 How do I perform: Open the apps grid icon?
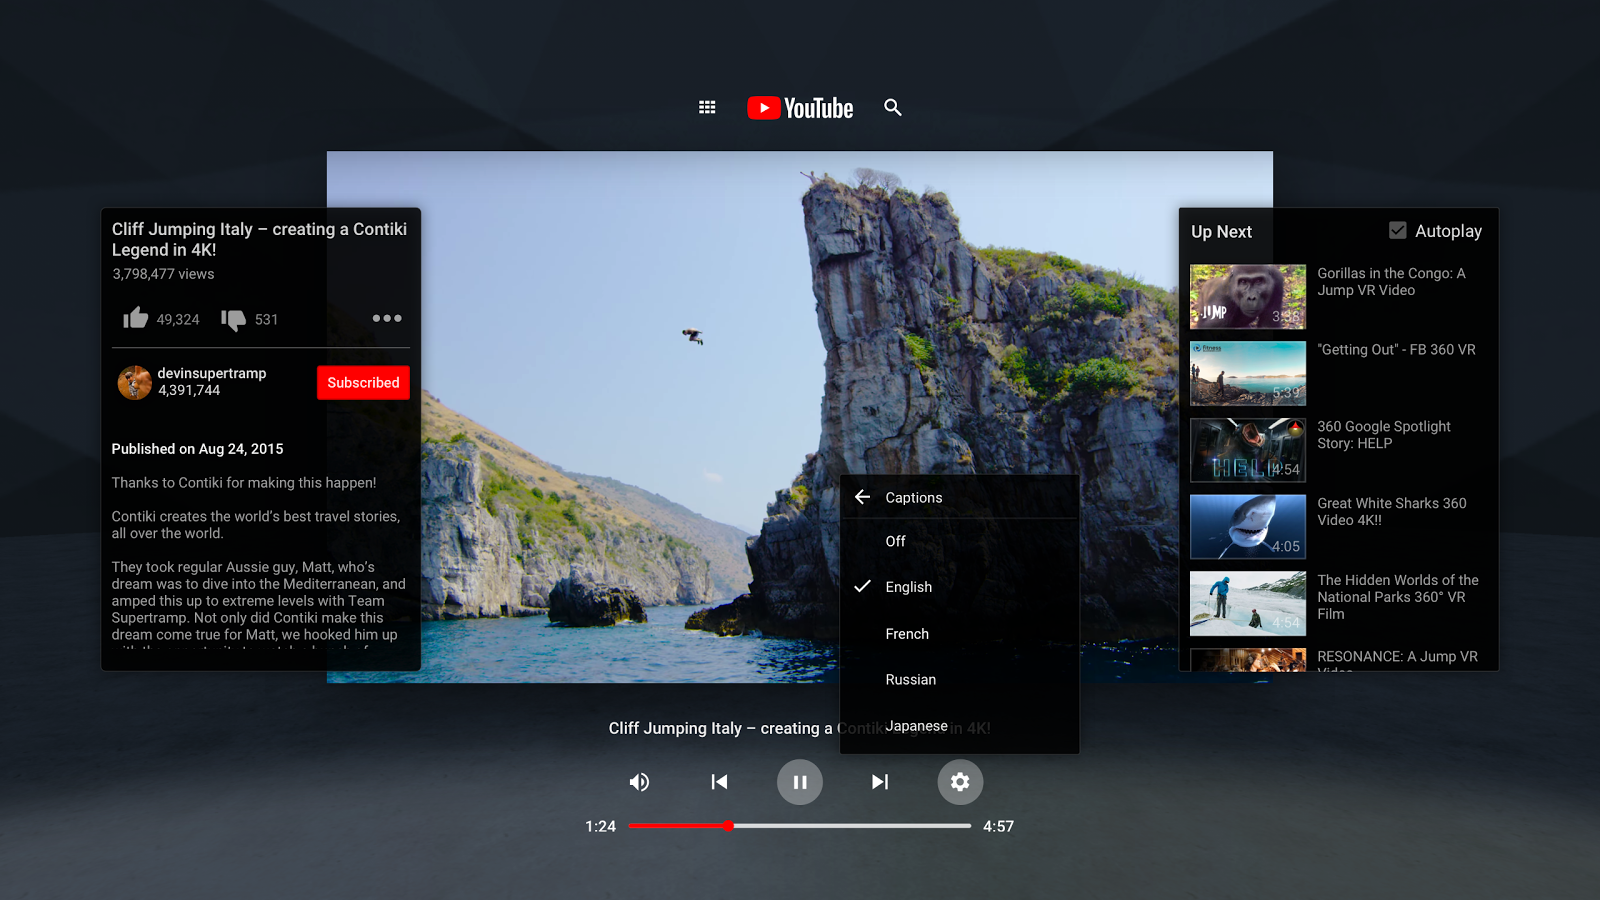(707, 107)
